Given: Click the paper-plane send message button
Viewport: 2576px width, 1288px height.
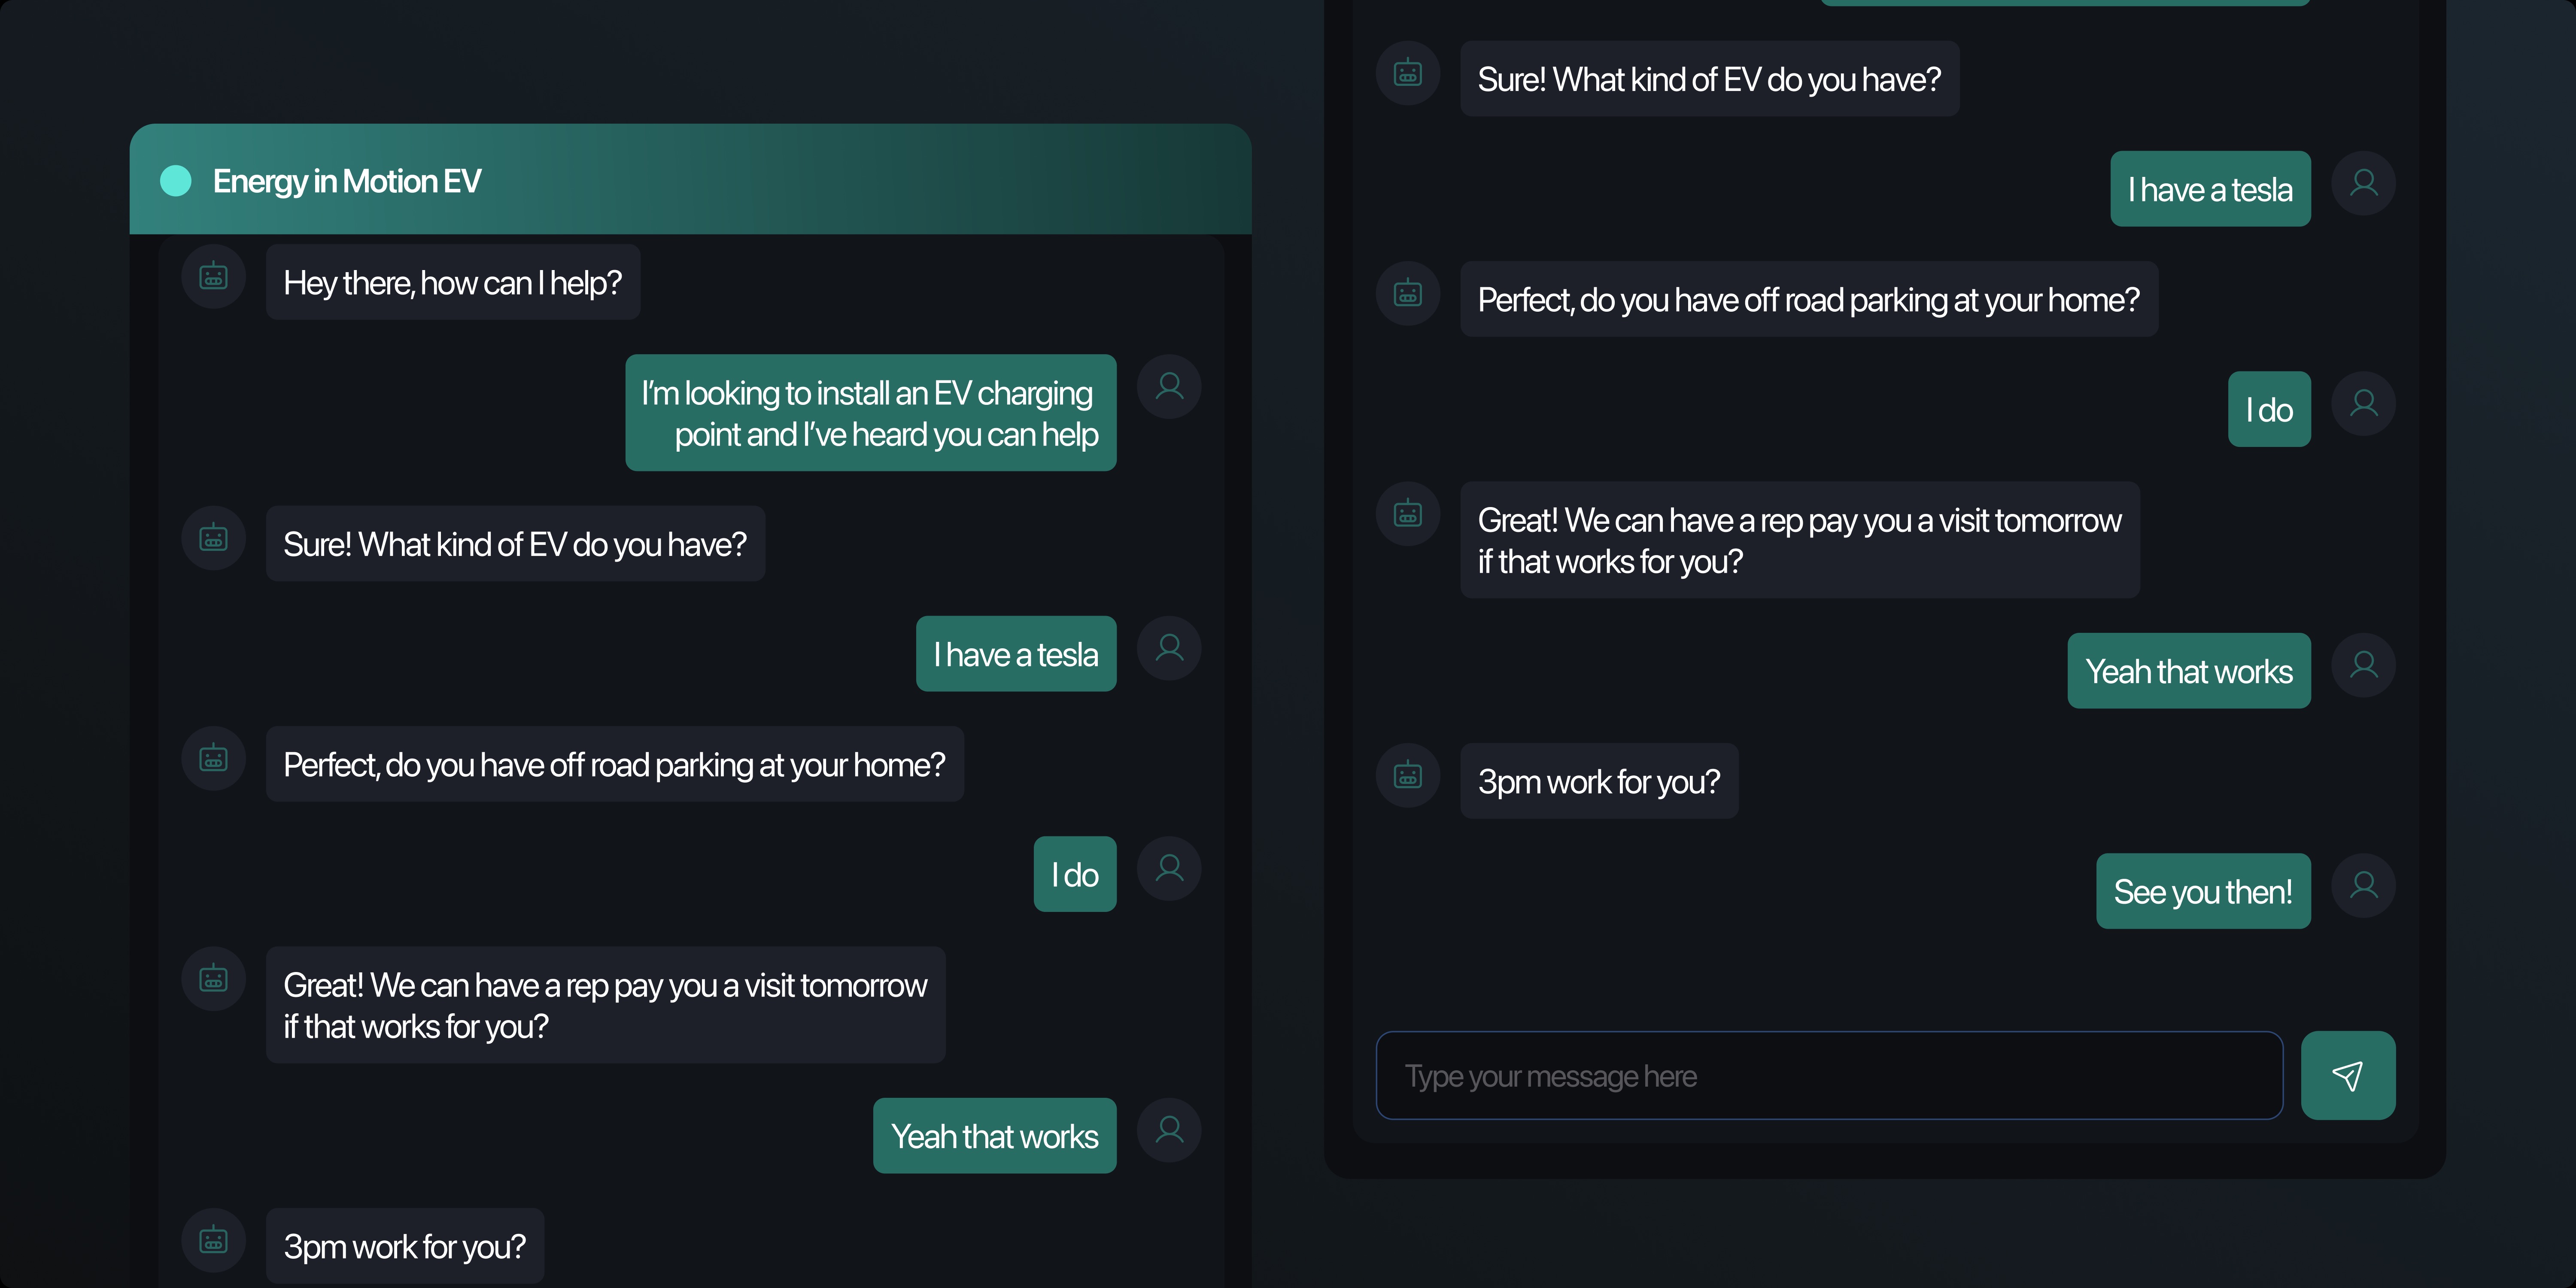Looking at the screenshot, I should coord(2347,1075).
